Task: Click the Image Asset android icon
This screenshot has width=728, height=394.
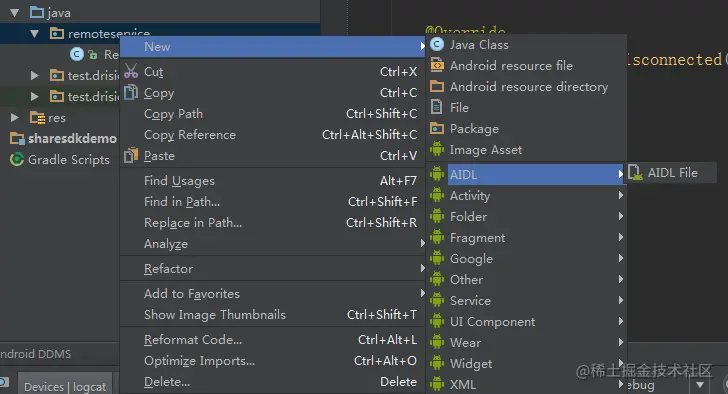Action: (437, 149)
